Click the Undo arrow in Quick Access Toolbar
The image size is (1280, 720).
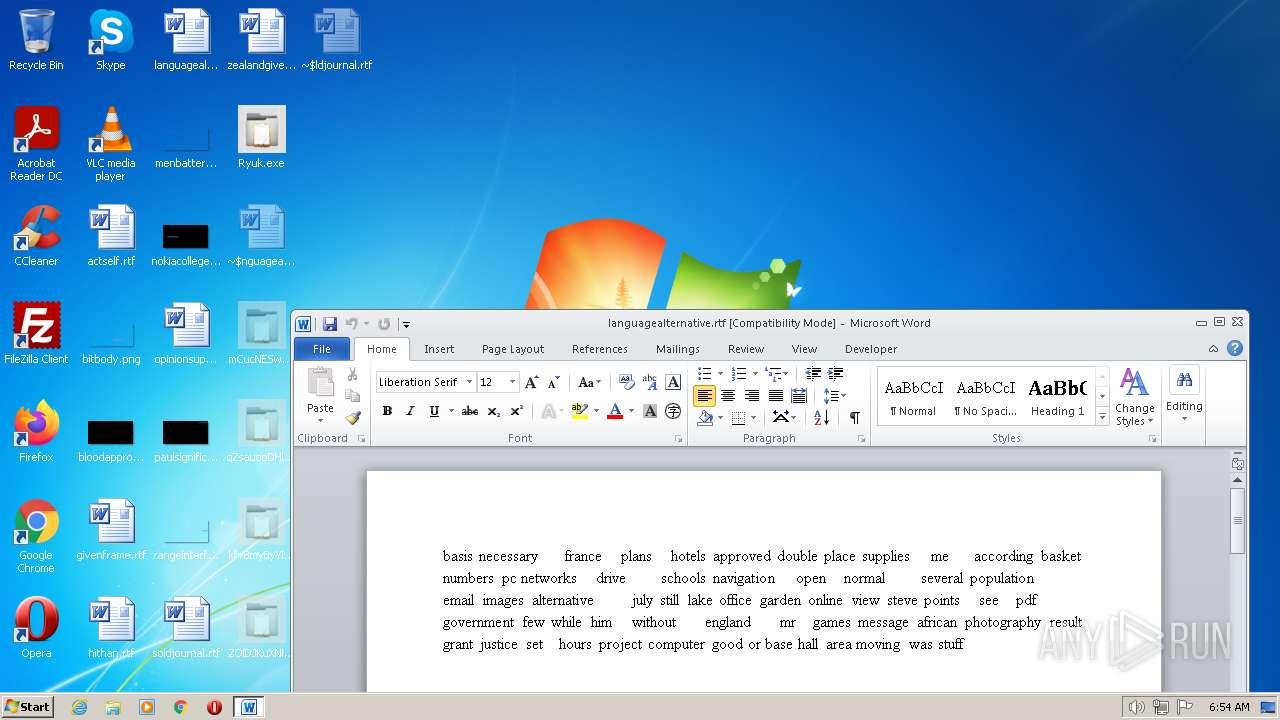pos(351,324)
